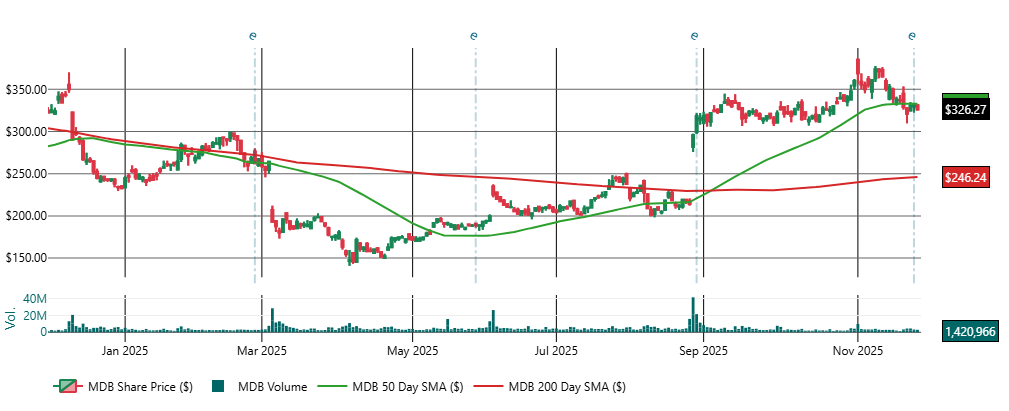
Task: Click the earnings marker icon just before Mar 2025
Action: tap(254, 36)
